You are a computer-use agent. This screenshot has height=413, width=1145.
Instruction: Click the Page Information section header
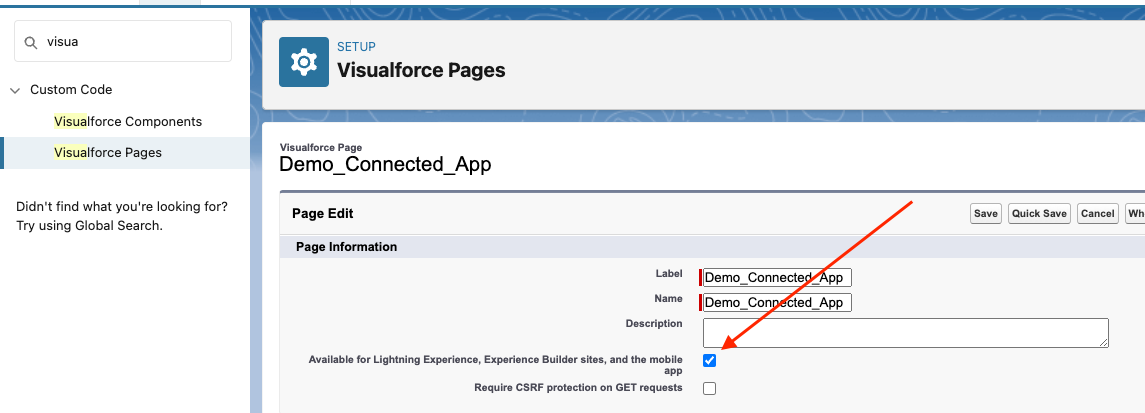pyautogui.click(x=347, y=247)
